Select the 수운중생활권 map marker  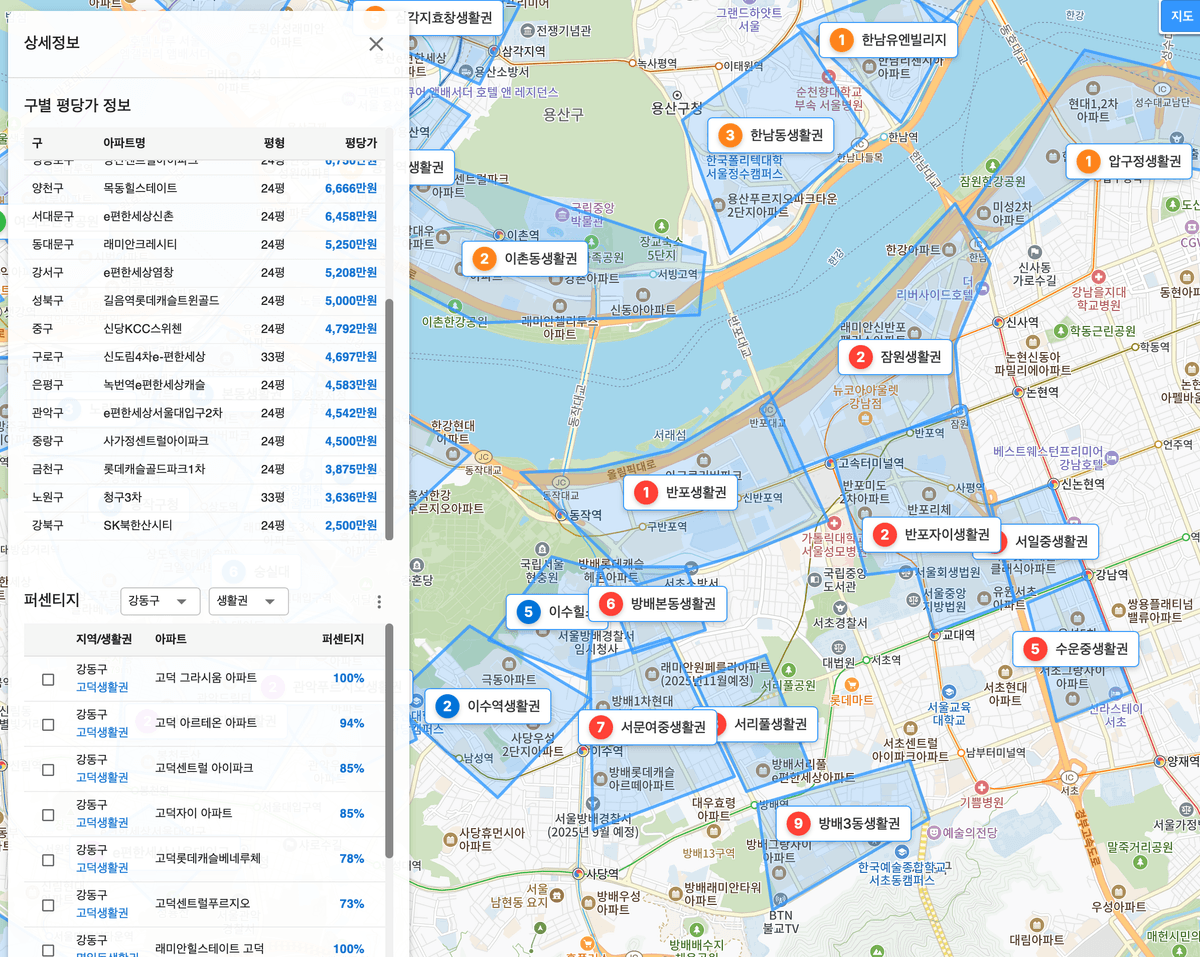pyautogui.click(x=1076, y=649)
